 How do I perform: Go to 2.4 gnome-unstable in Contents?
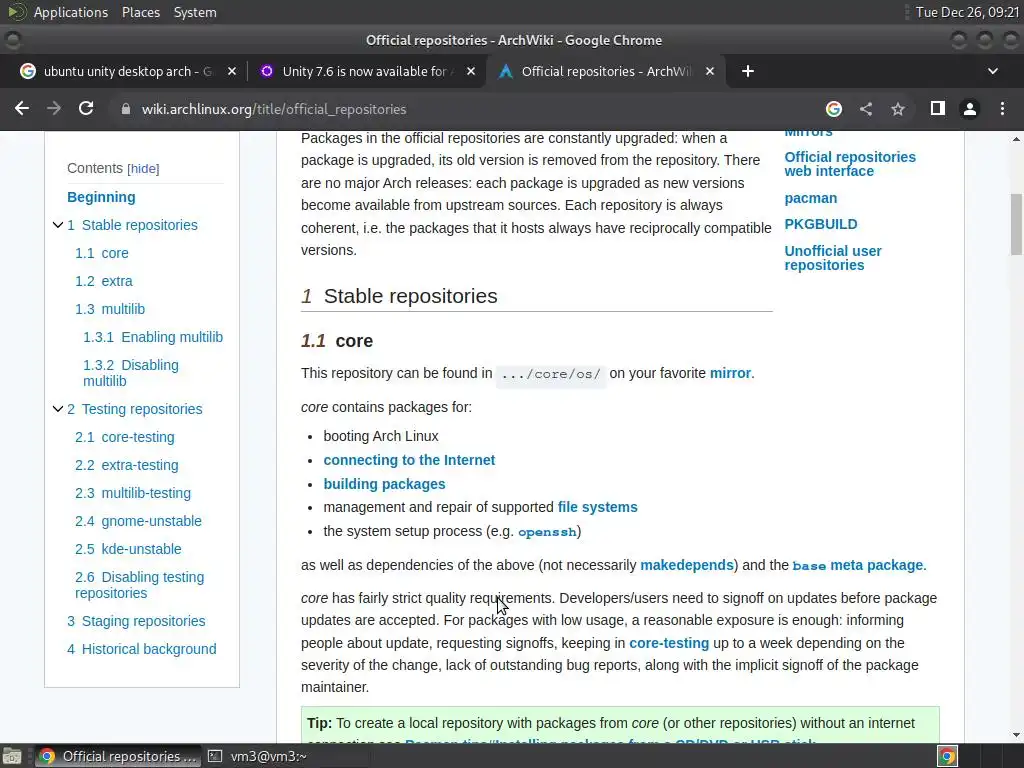tap(138, 521)
